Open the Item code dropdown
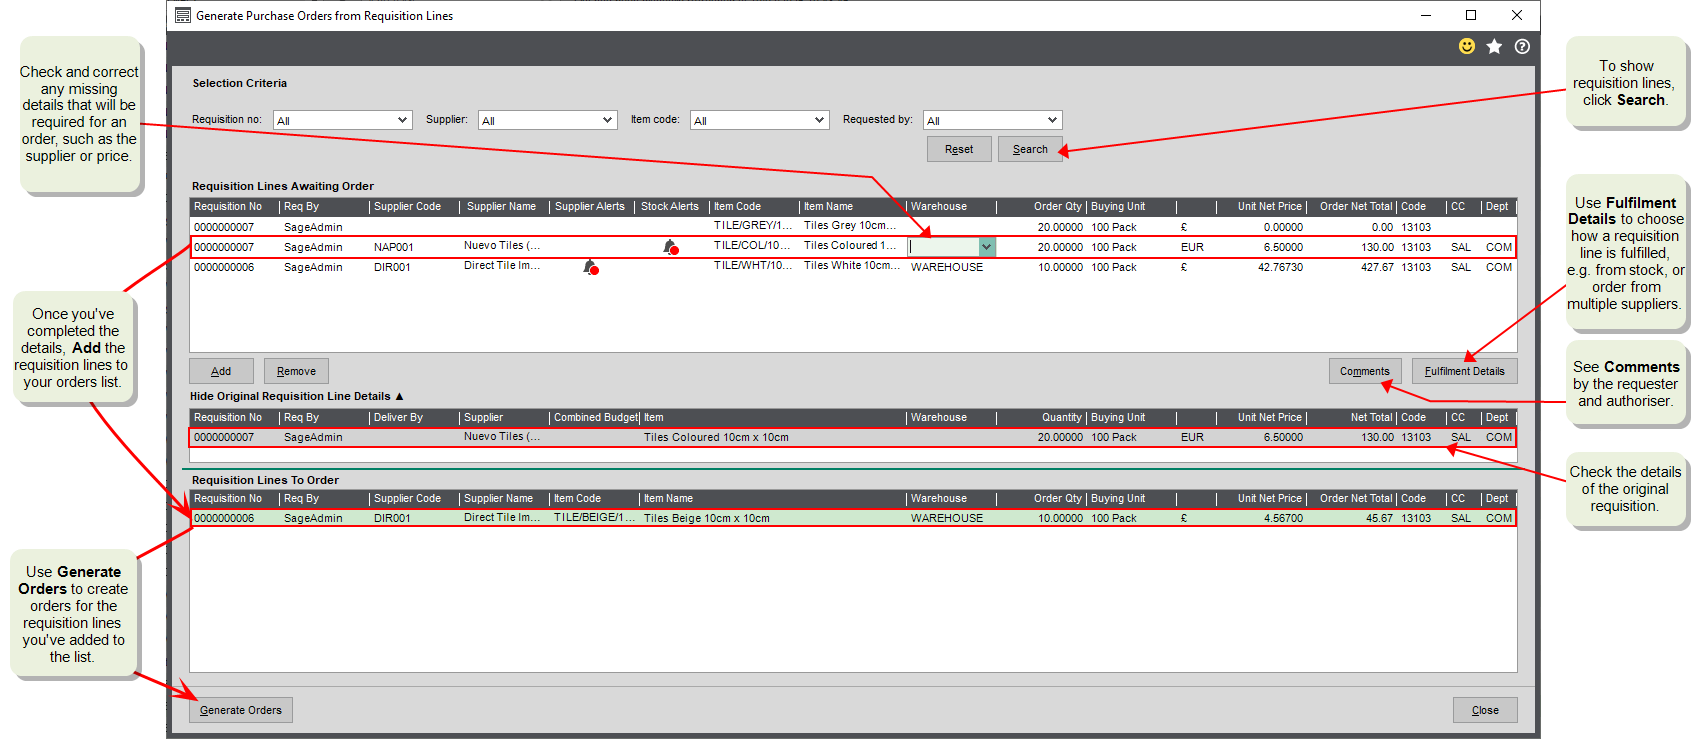 click(819, 120)
